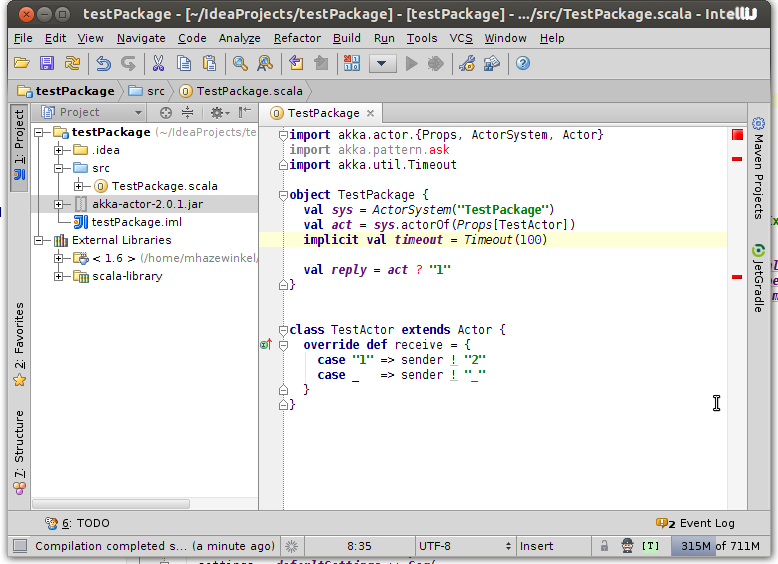The height and width of the screenshot is (564, 778).
Task: Click the Forward navigation arrow icon
Action: pyautogui.click(x=322, y=63)
